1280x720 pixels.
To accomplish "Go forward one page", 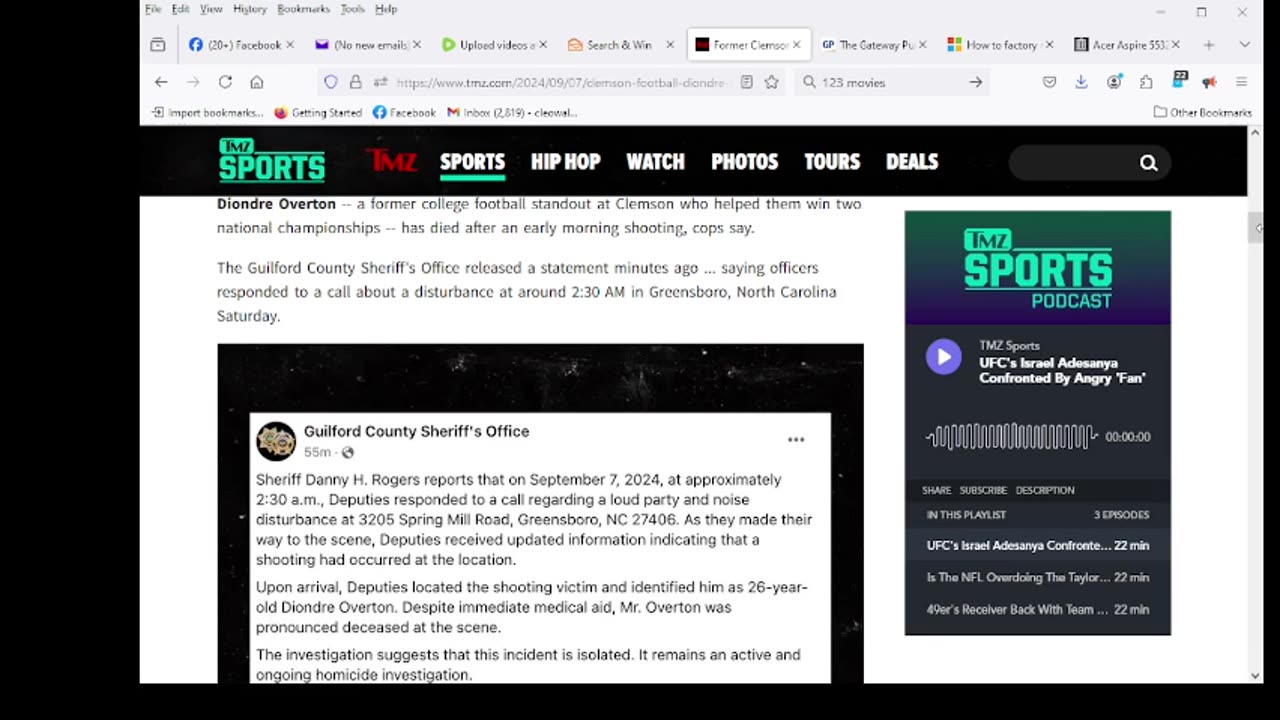I will (193, 82).
